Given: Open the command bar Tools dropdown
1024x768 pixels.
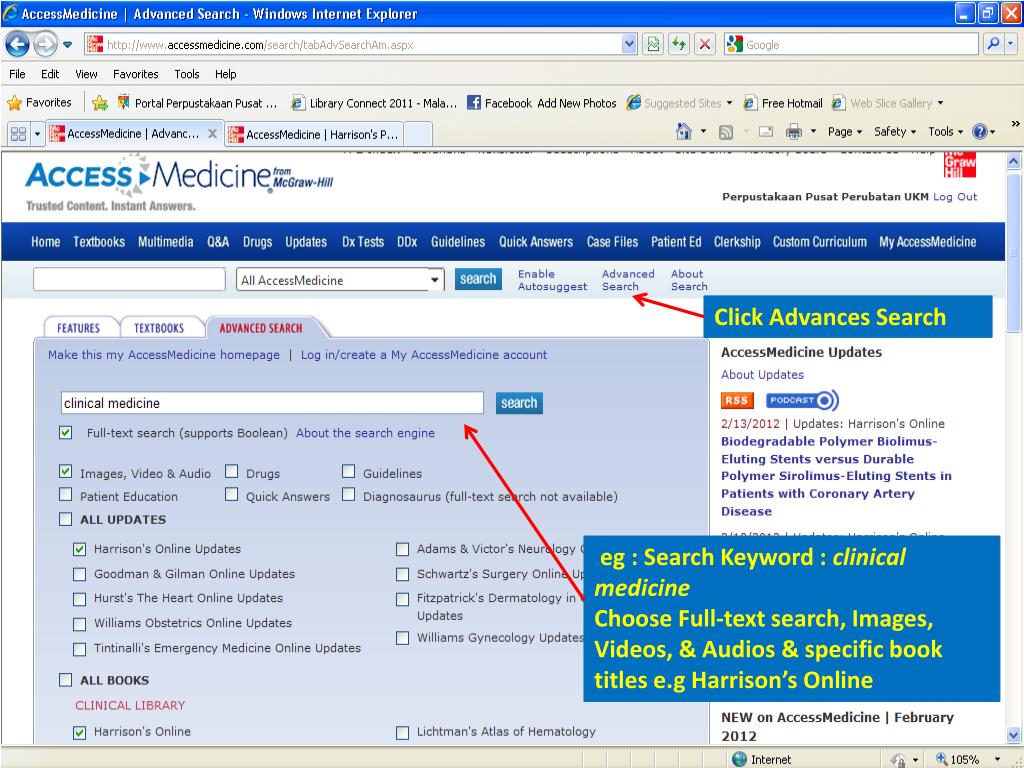Looking at the screenshot, I should [x=945, y=131].
